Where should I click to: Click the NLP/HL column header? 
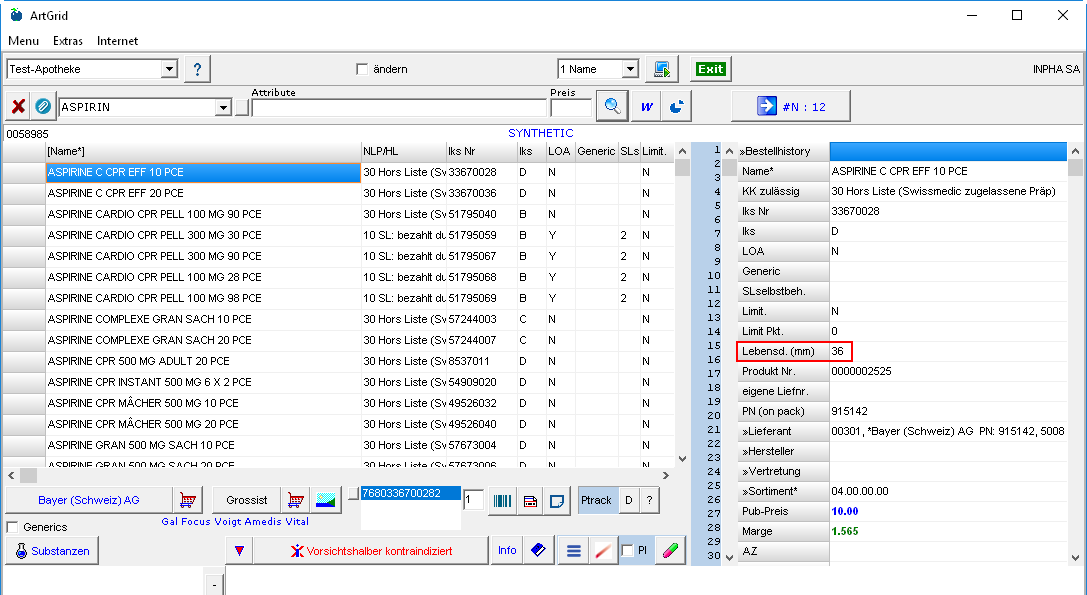[403, 151]
